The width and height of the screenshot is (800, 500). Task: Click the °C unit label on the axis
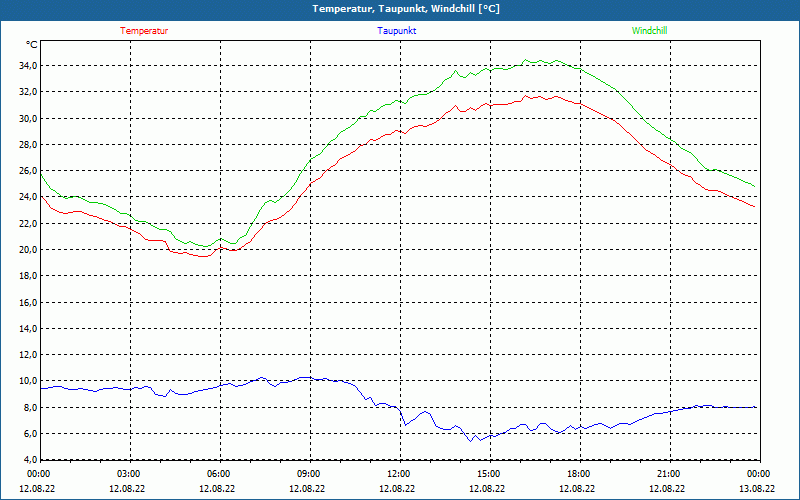click(x=32, y=45)
